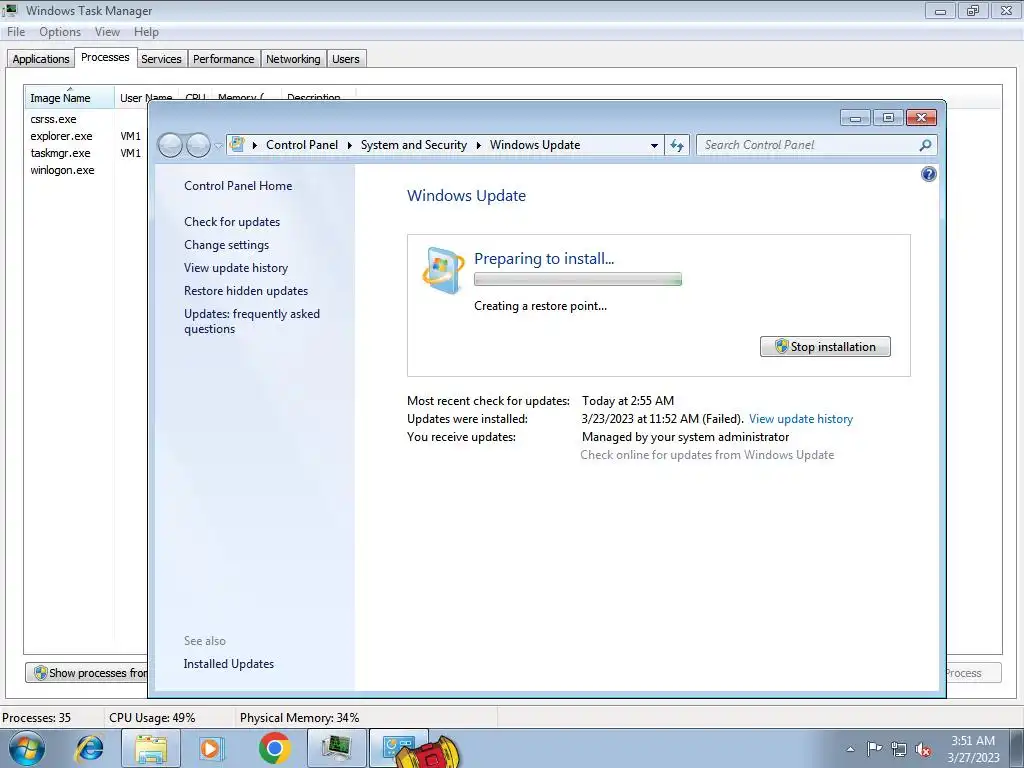The width and height of the screenshot is (1024, 768).
Task: Switch to the Performance tab
Action: (x=223, y=59)
